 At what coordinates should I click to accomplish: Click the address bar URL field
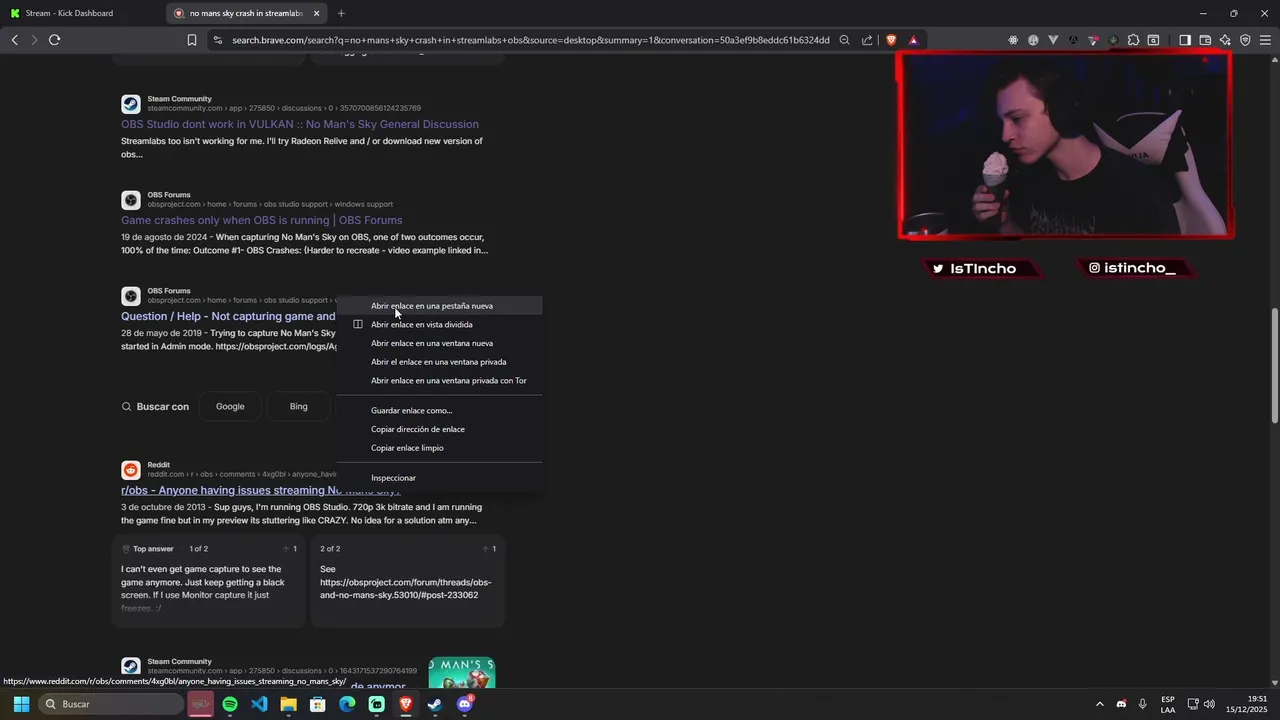(x=530, y=40)
